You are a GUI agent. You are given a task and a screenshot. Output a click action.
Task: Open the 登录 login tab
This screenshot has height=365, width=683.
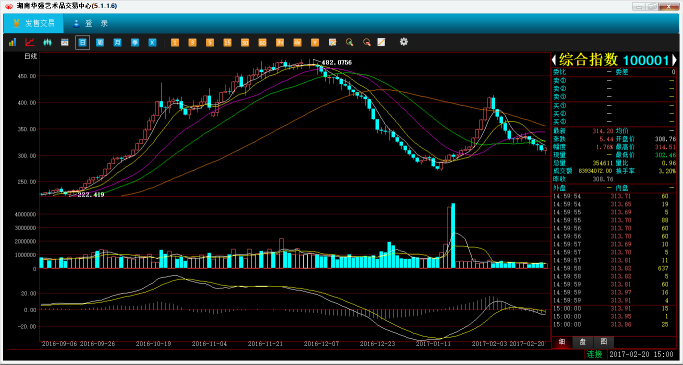(x=91, y=24)
